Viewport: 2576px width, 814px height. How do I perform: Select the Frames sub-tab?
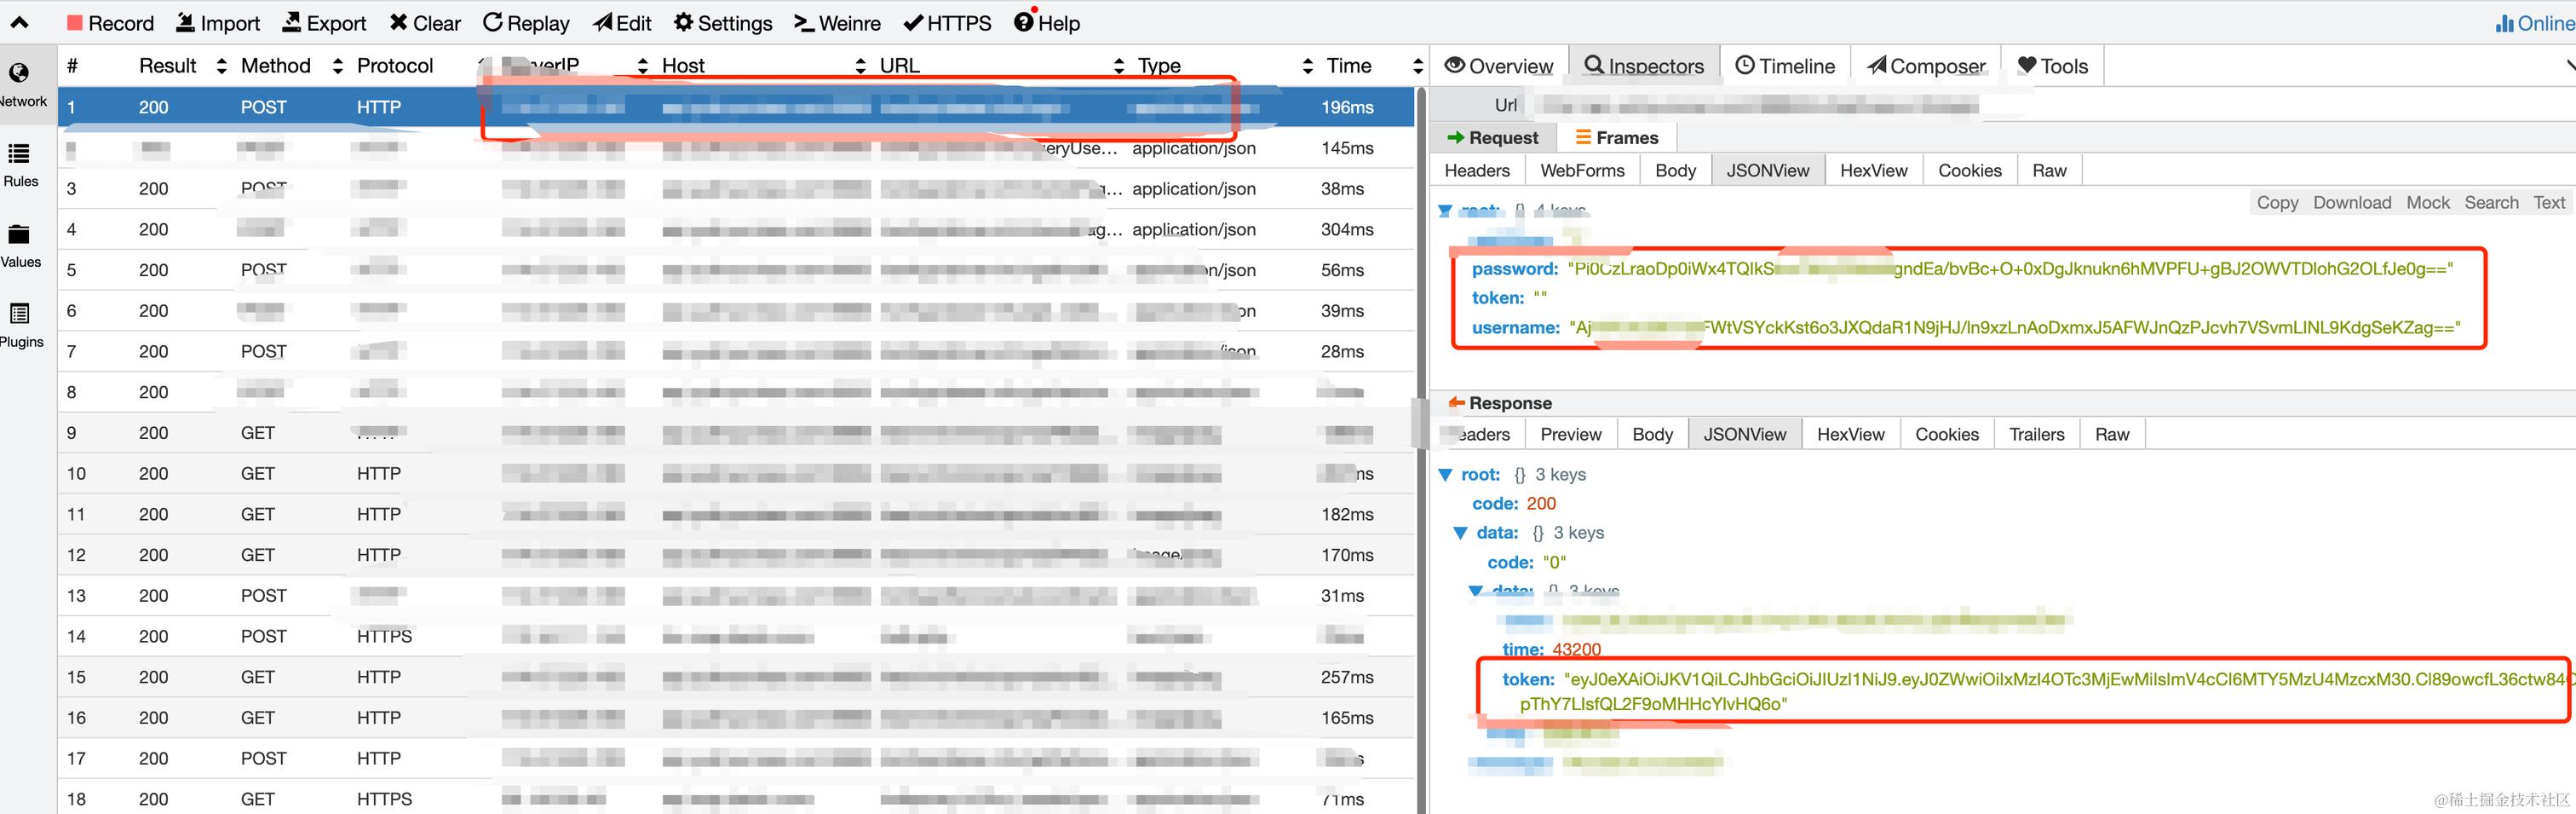tap(1617, 138)
